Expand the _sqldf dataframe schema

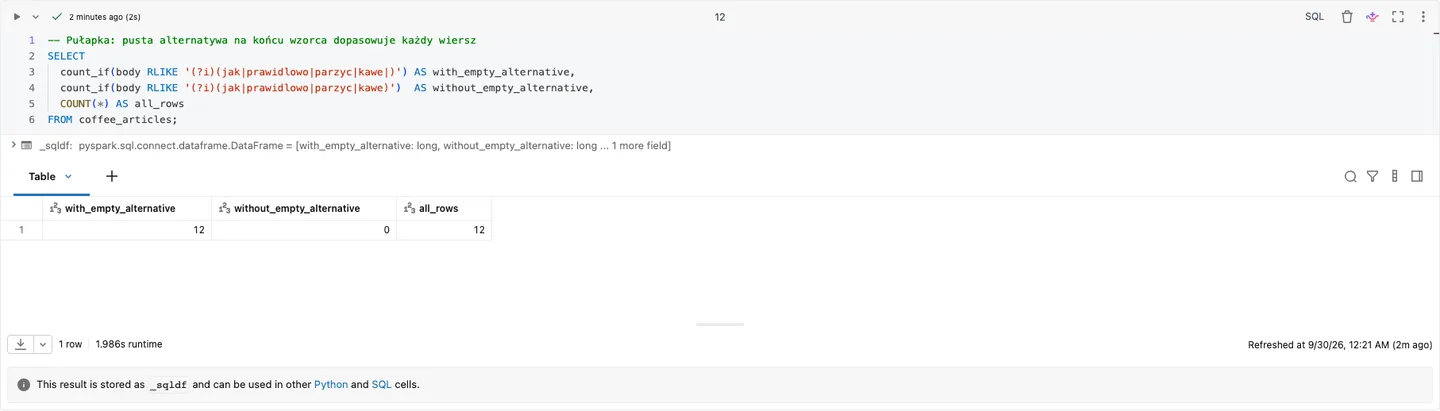[12, 145]
